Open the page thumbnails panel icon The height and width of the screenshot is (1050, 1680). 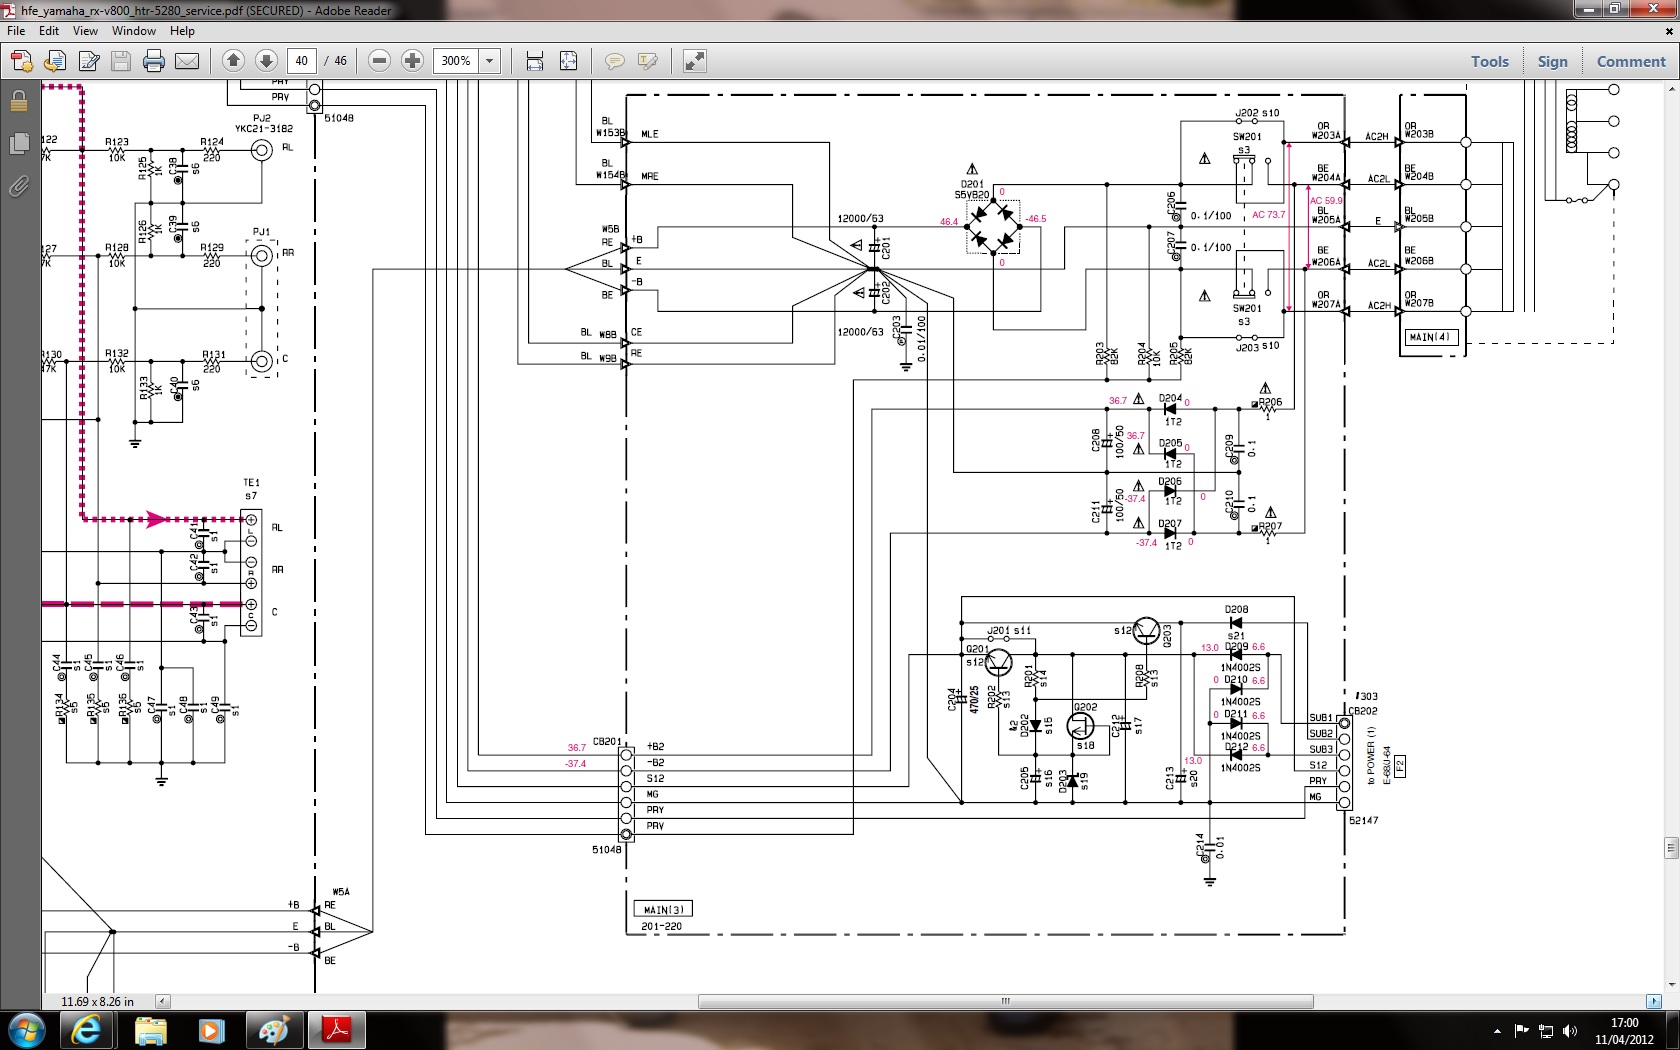19,144
